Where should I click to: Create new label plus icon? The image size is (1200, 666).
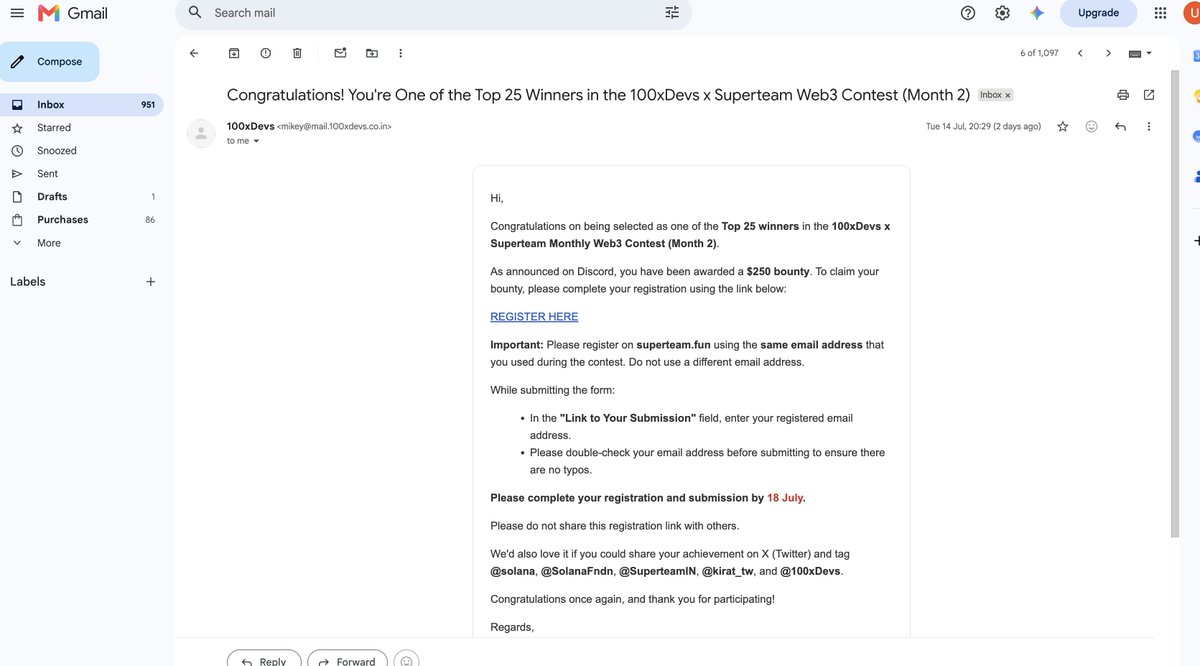150,282
